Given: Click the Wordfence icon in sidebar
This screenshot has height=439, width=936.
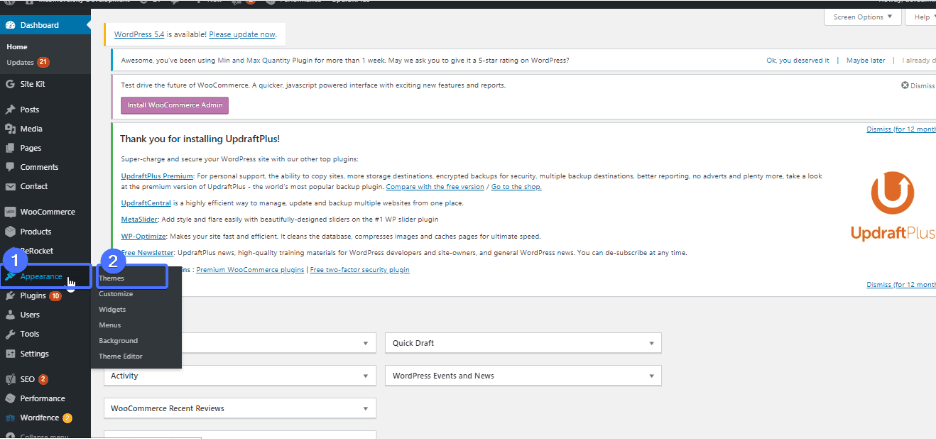Looking at the screenshot, I should click(10, 418).
